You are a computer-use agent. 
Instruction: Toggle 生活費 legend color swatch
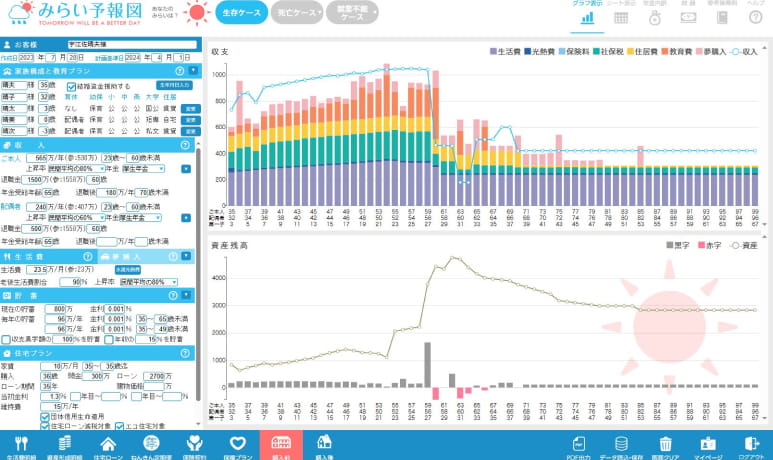coord(494,50)
